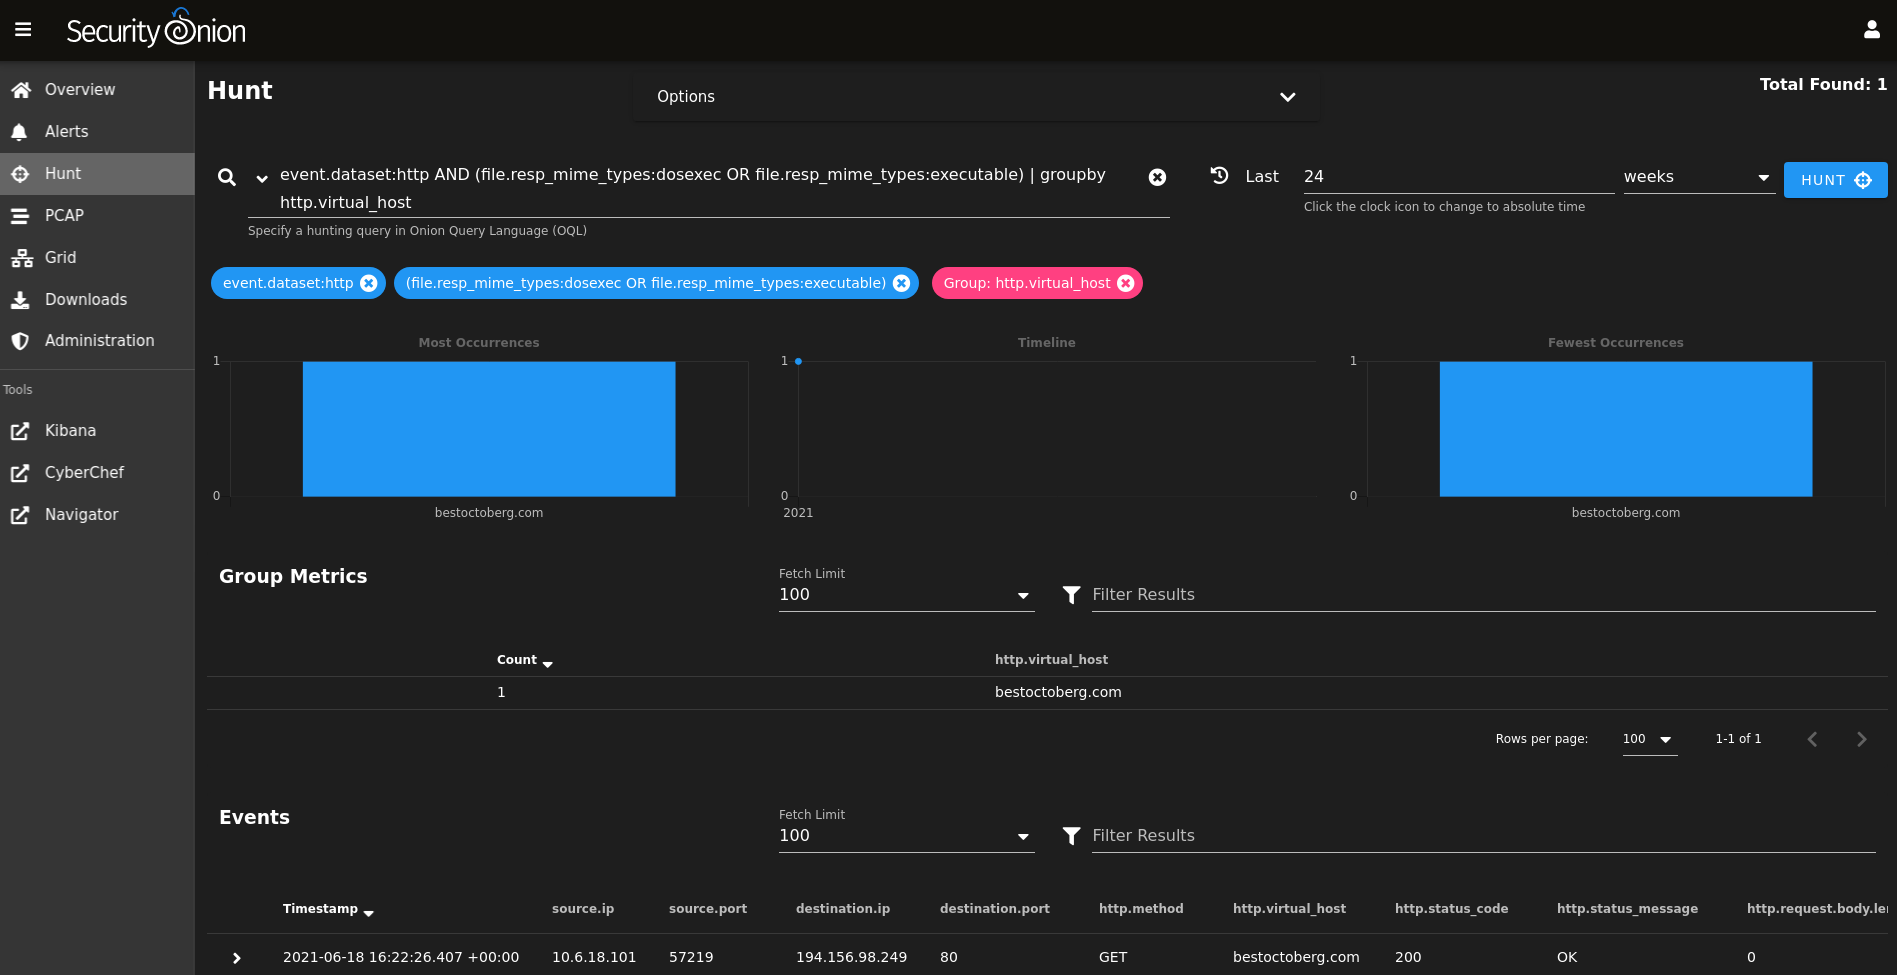Open the Overview page
The height and width of the screenshot is (975, 1897).
(x=97, y=90)
